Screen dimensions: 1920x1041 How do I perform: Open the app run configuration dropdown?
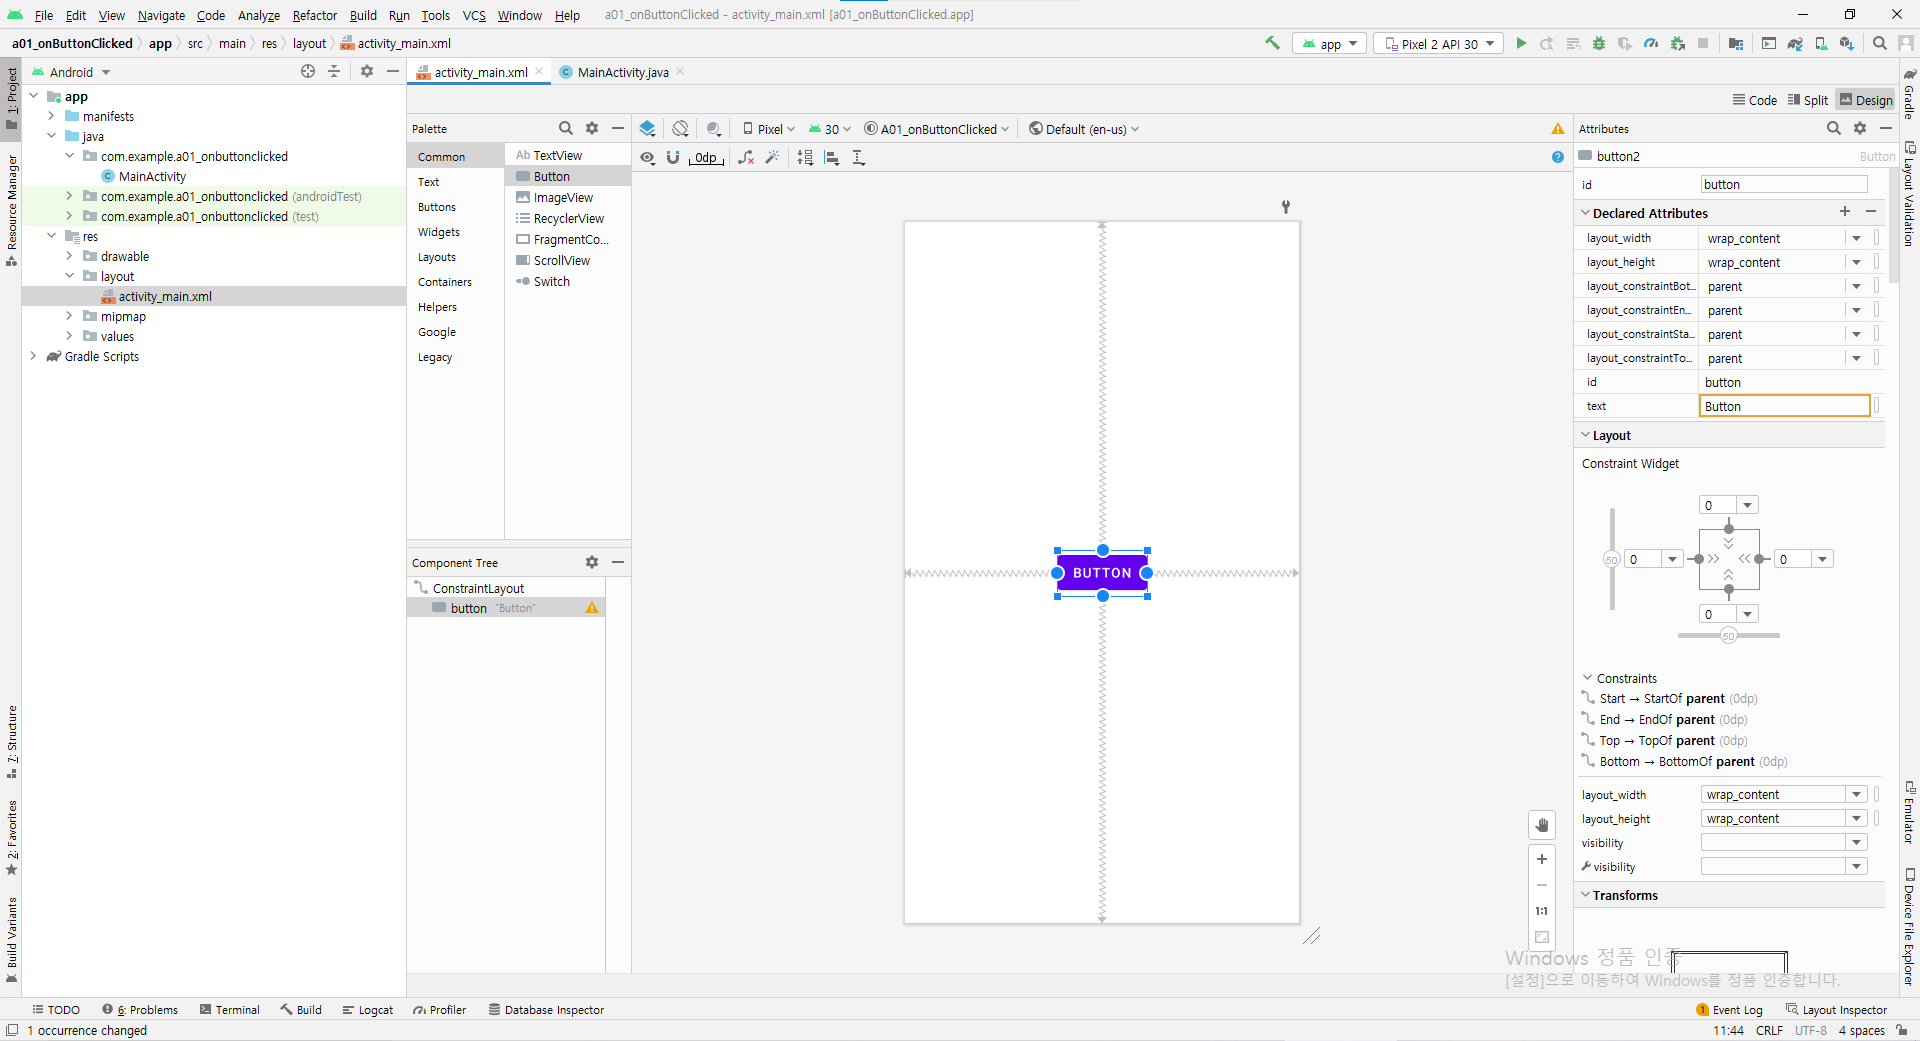(1329, 43)
